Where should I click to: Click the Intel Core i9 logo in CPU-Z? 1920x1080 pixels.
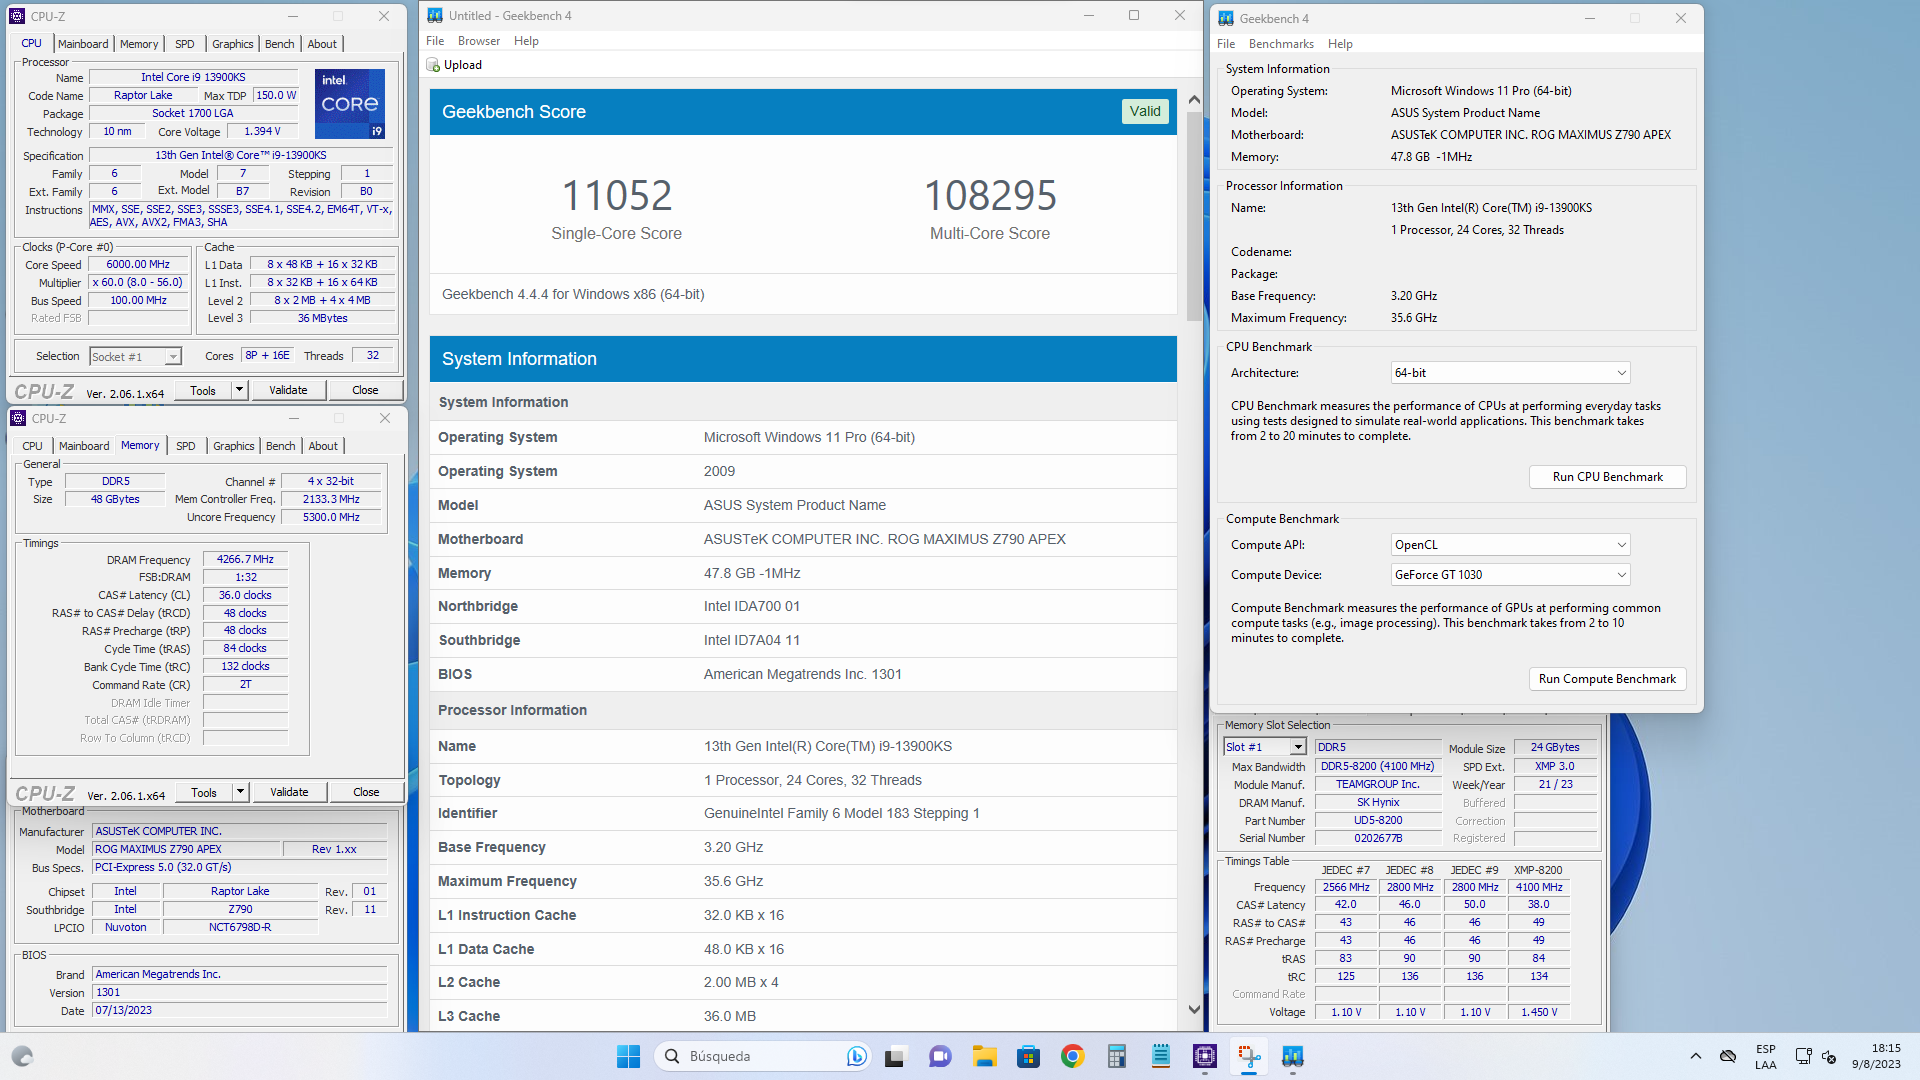pos(350,103)
